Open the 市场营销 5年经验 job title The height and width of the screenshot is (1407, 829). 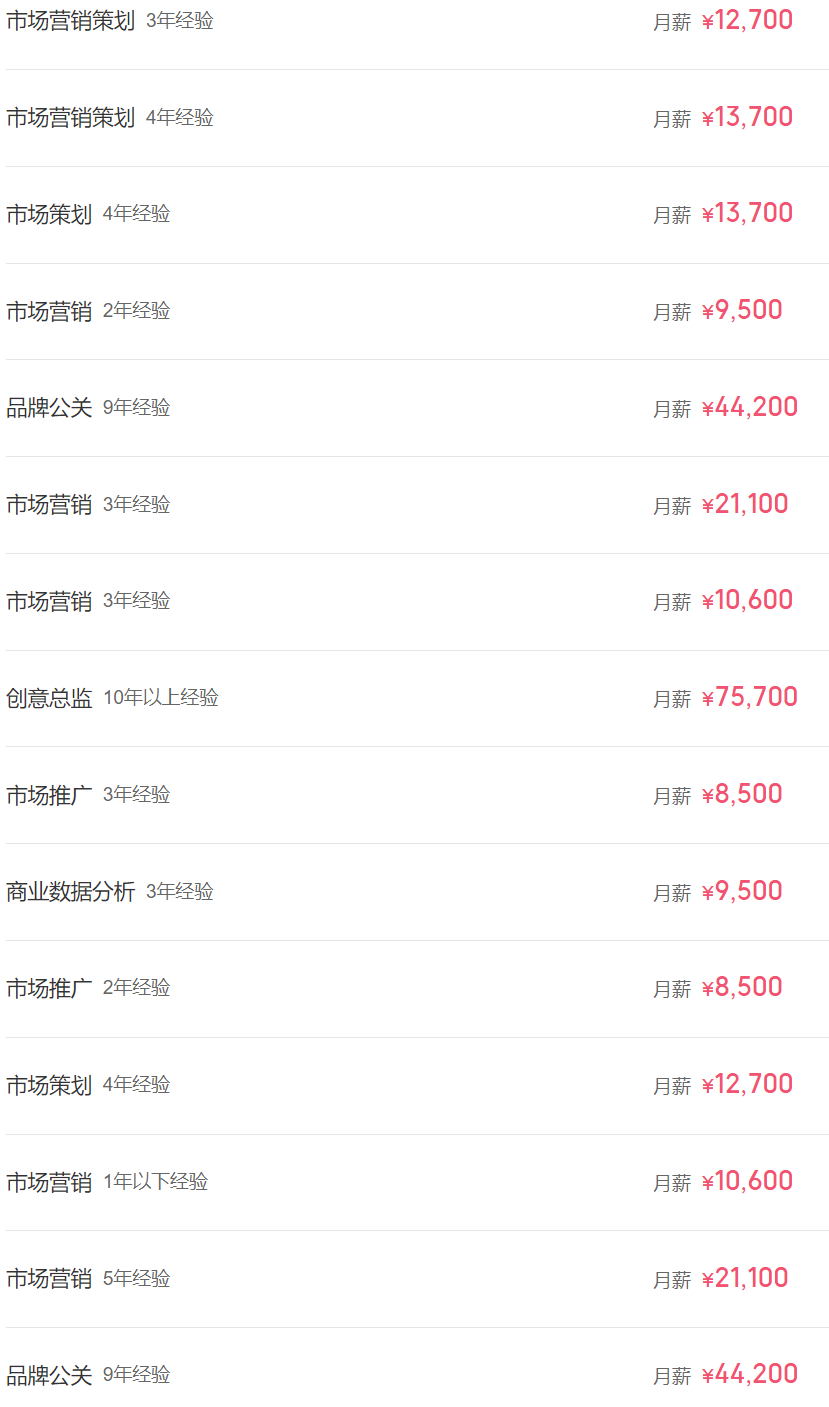pos(49,1279)
